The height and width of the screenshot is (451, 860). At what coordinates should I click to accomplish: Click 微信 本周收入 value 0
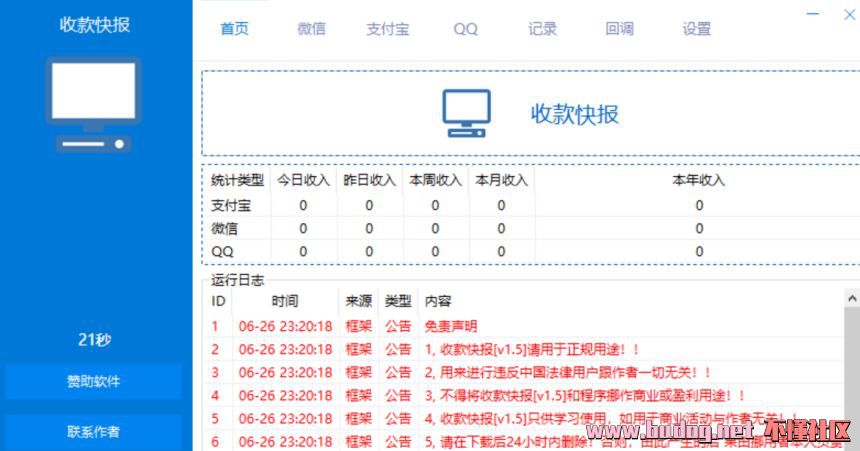[x=435, y=228]
